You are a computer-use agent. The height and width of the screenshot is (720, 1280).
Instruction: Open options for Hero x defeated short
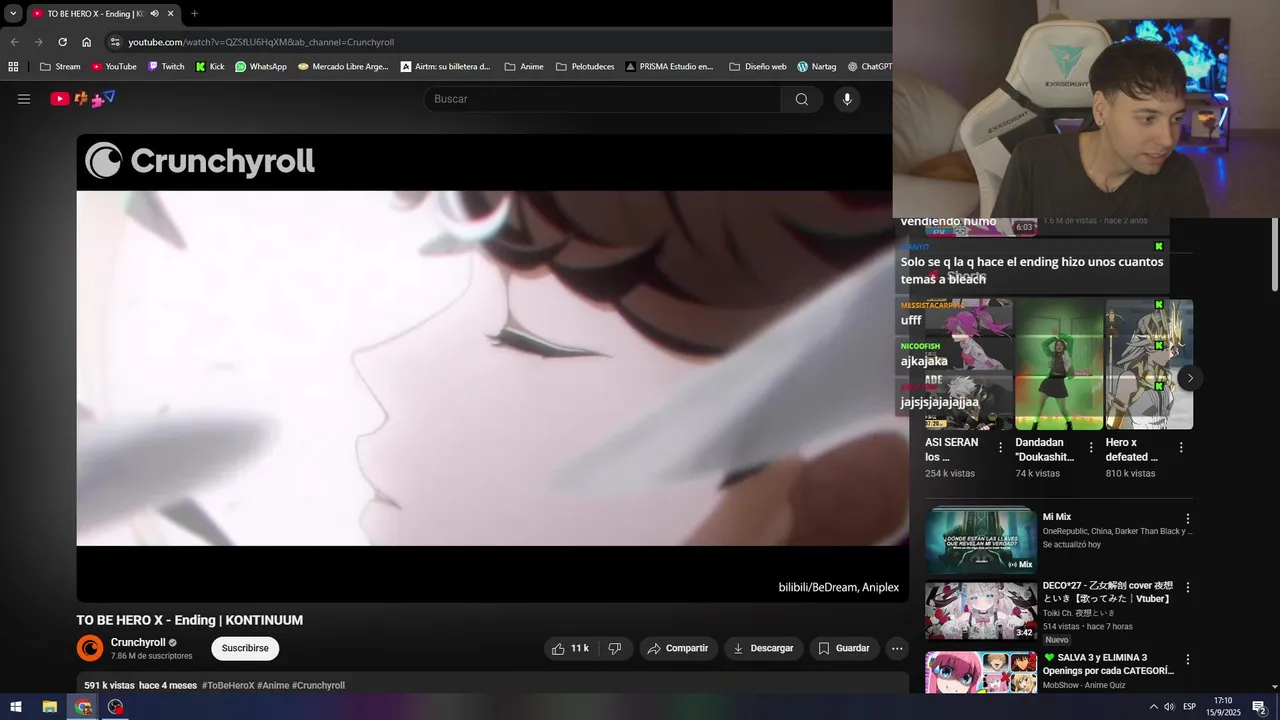1181,447
